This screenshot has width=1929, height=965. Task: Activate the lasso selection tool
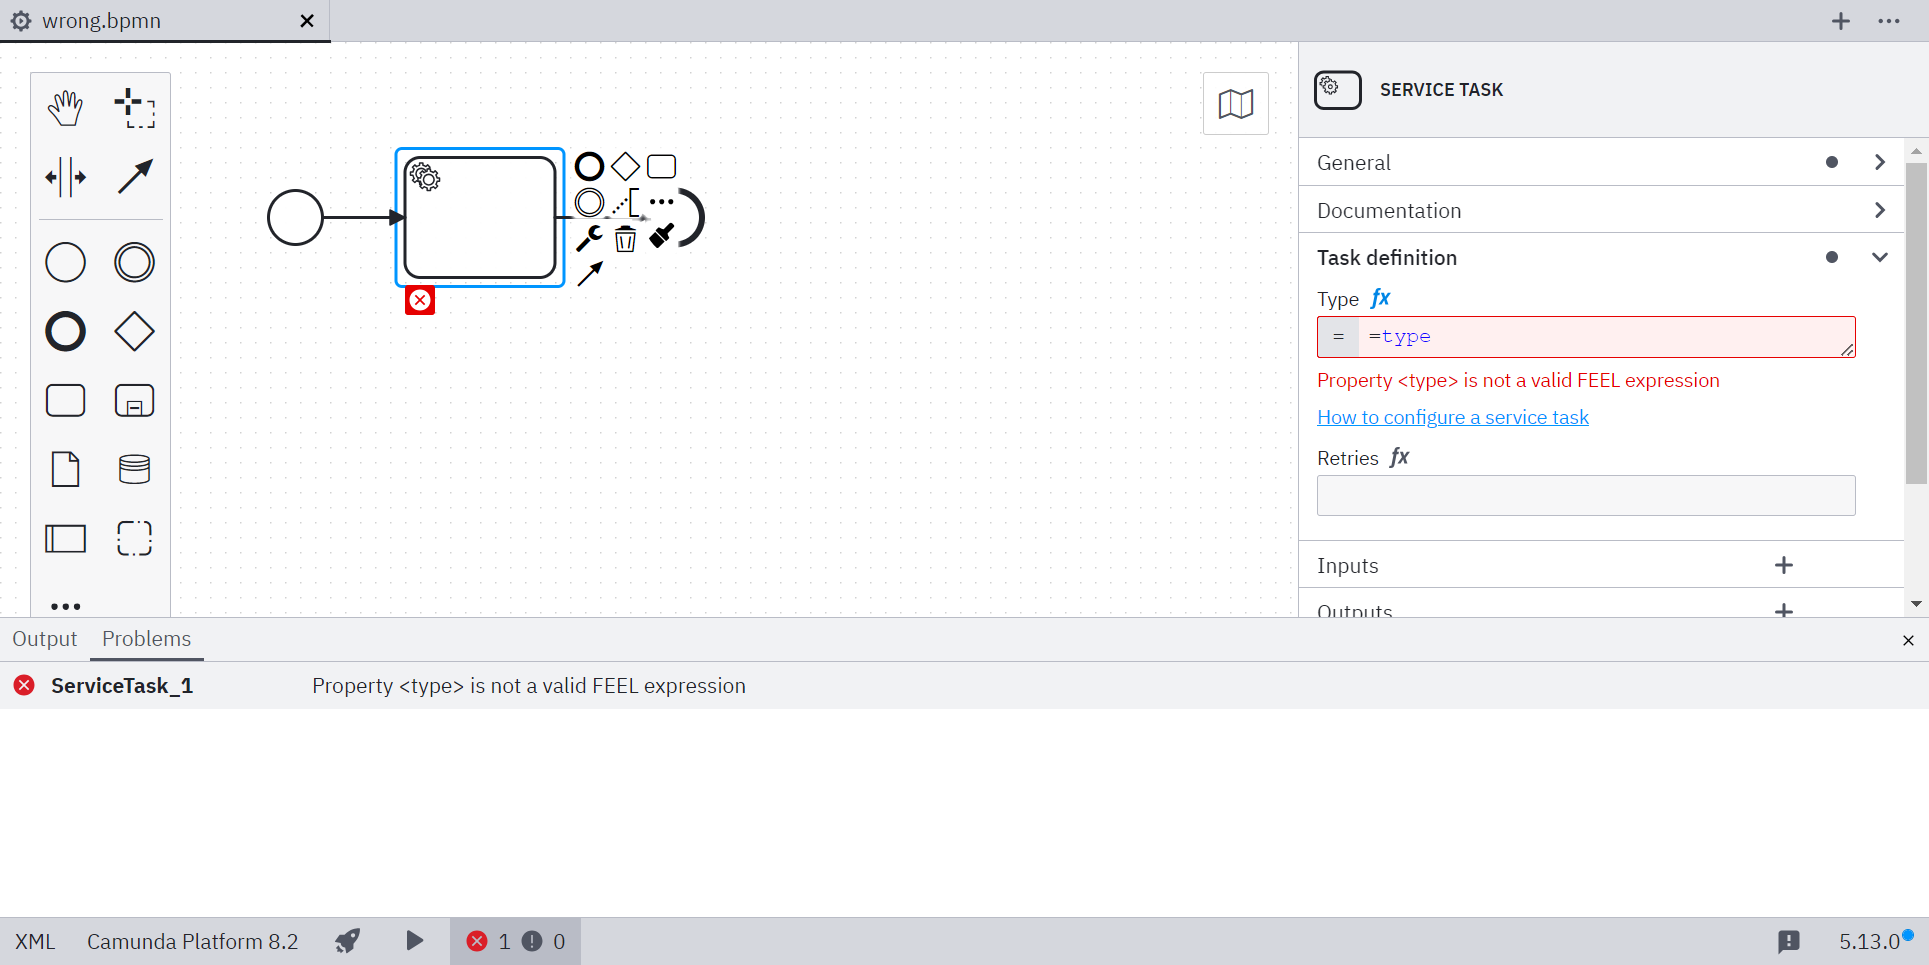[x=135, y=108]
